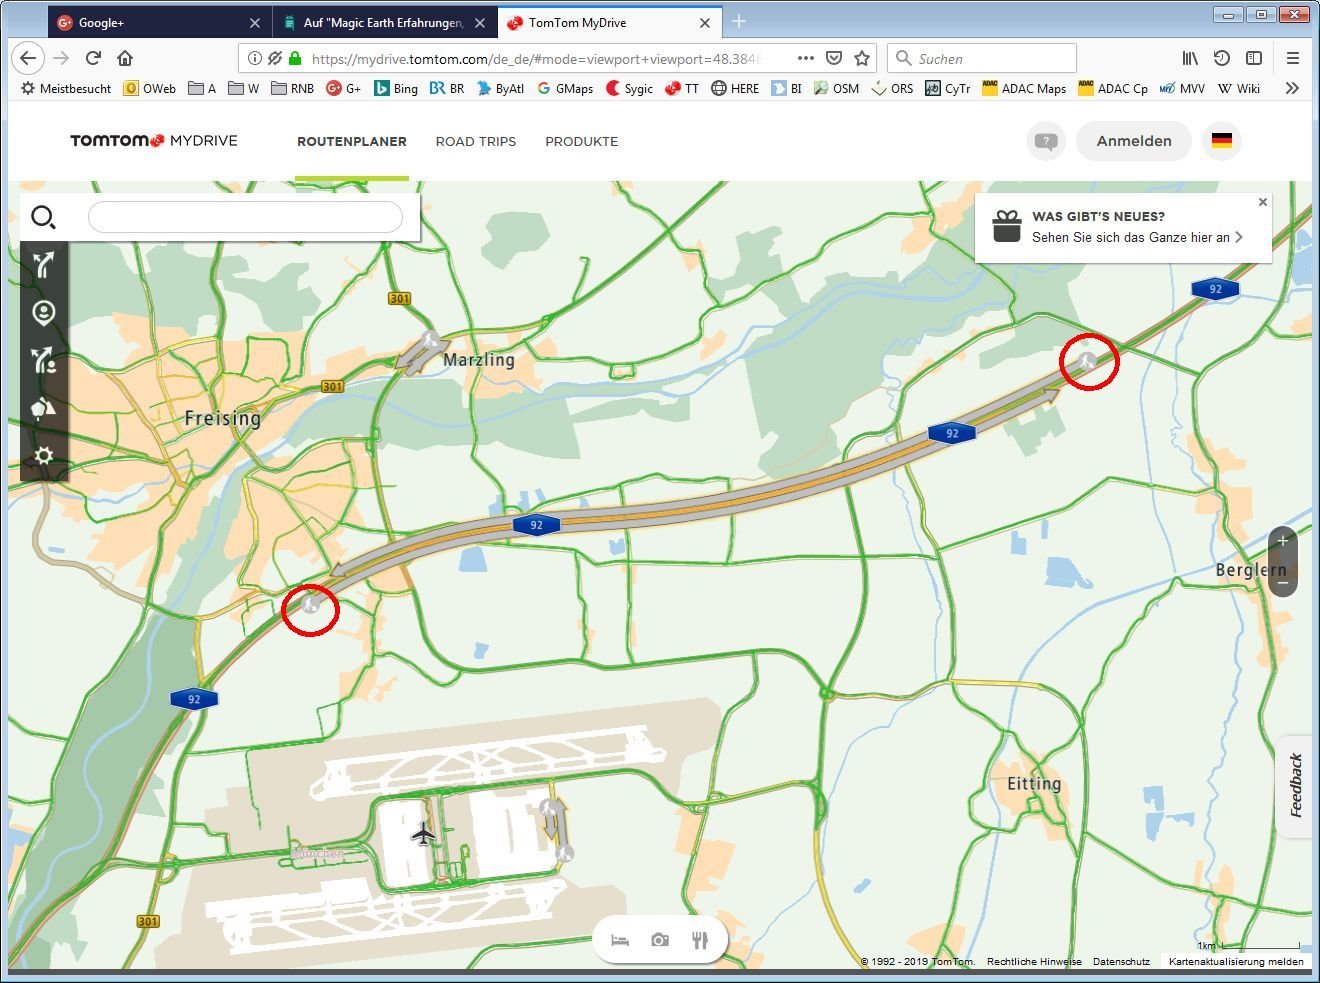Click the roadworks marker near Marzling

[x=431, y=340]
